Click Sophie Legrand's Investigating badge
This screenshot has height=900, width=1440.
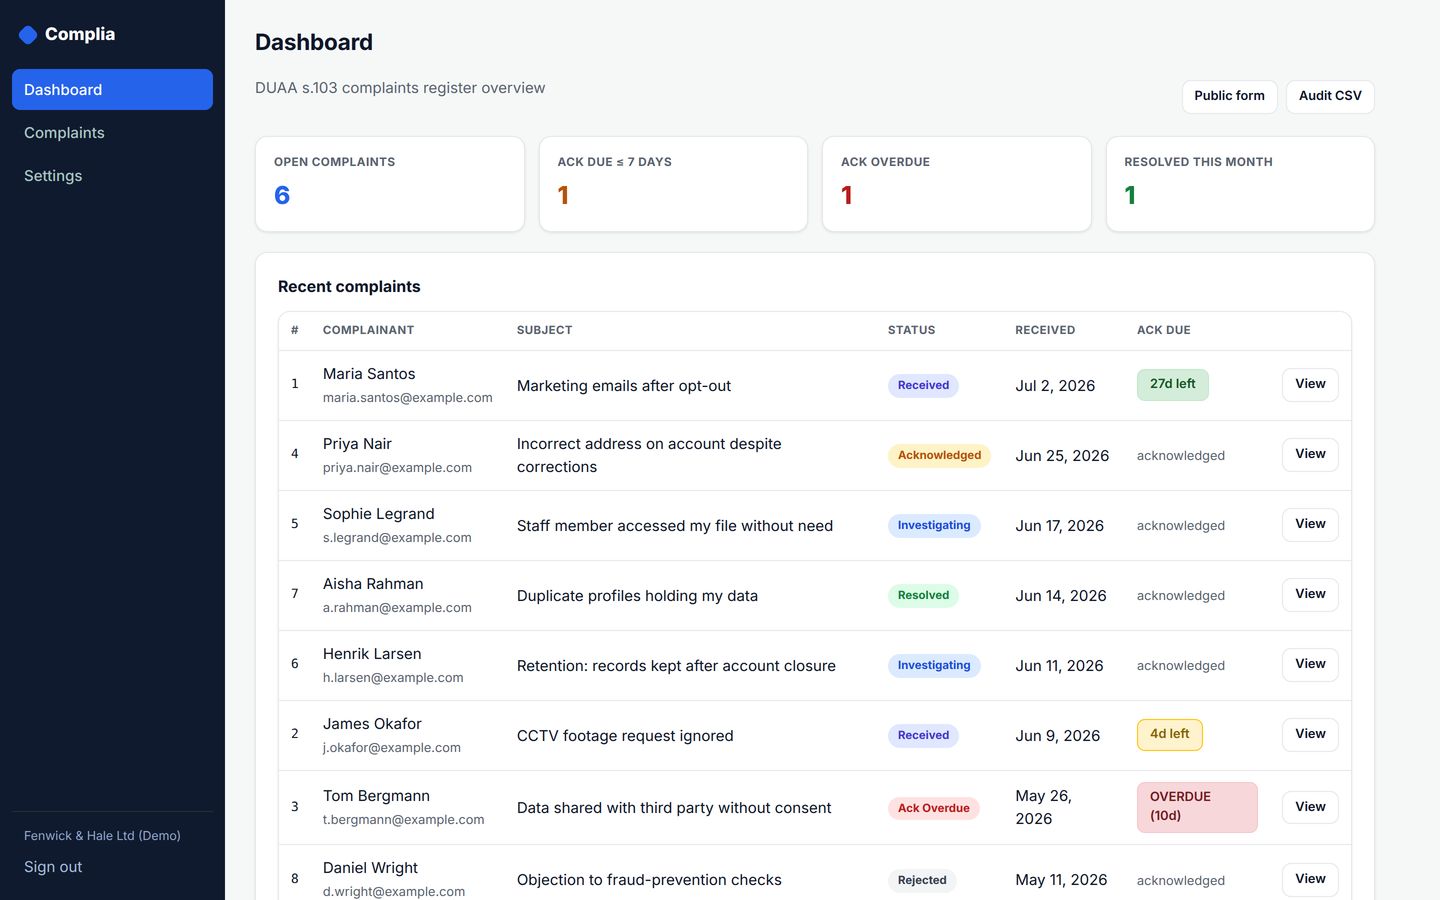pos(934,526)
